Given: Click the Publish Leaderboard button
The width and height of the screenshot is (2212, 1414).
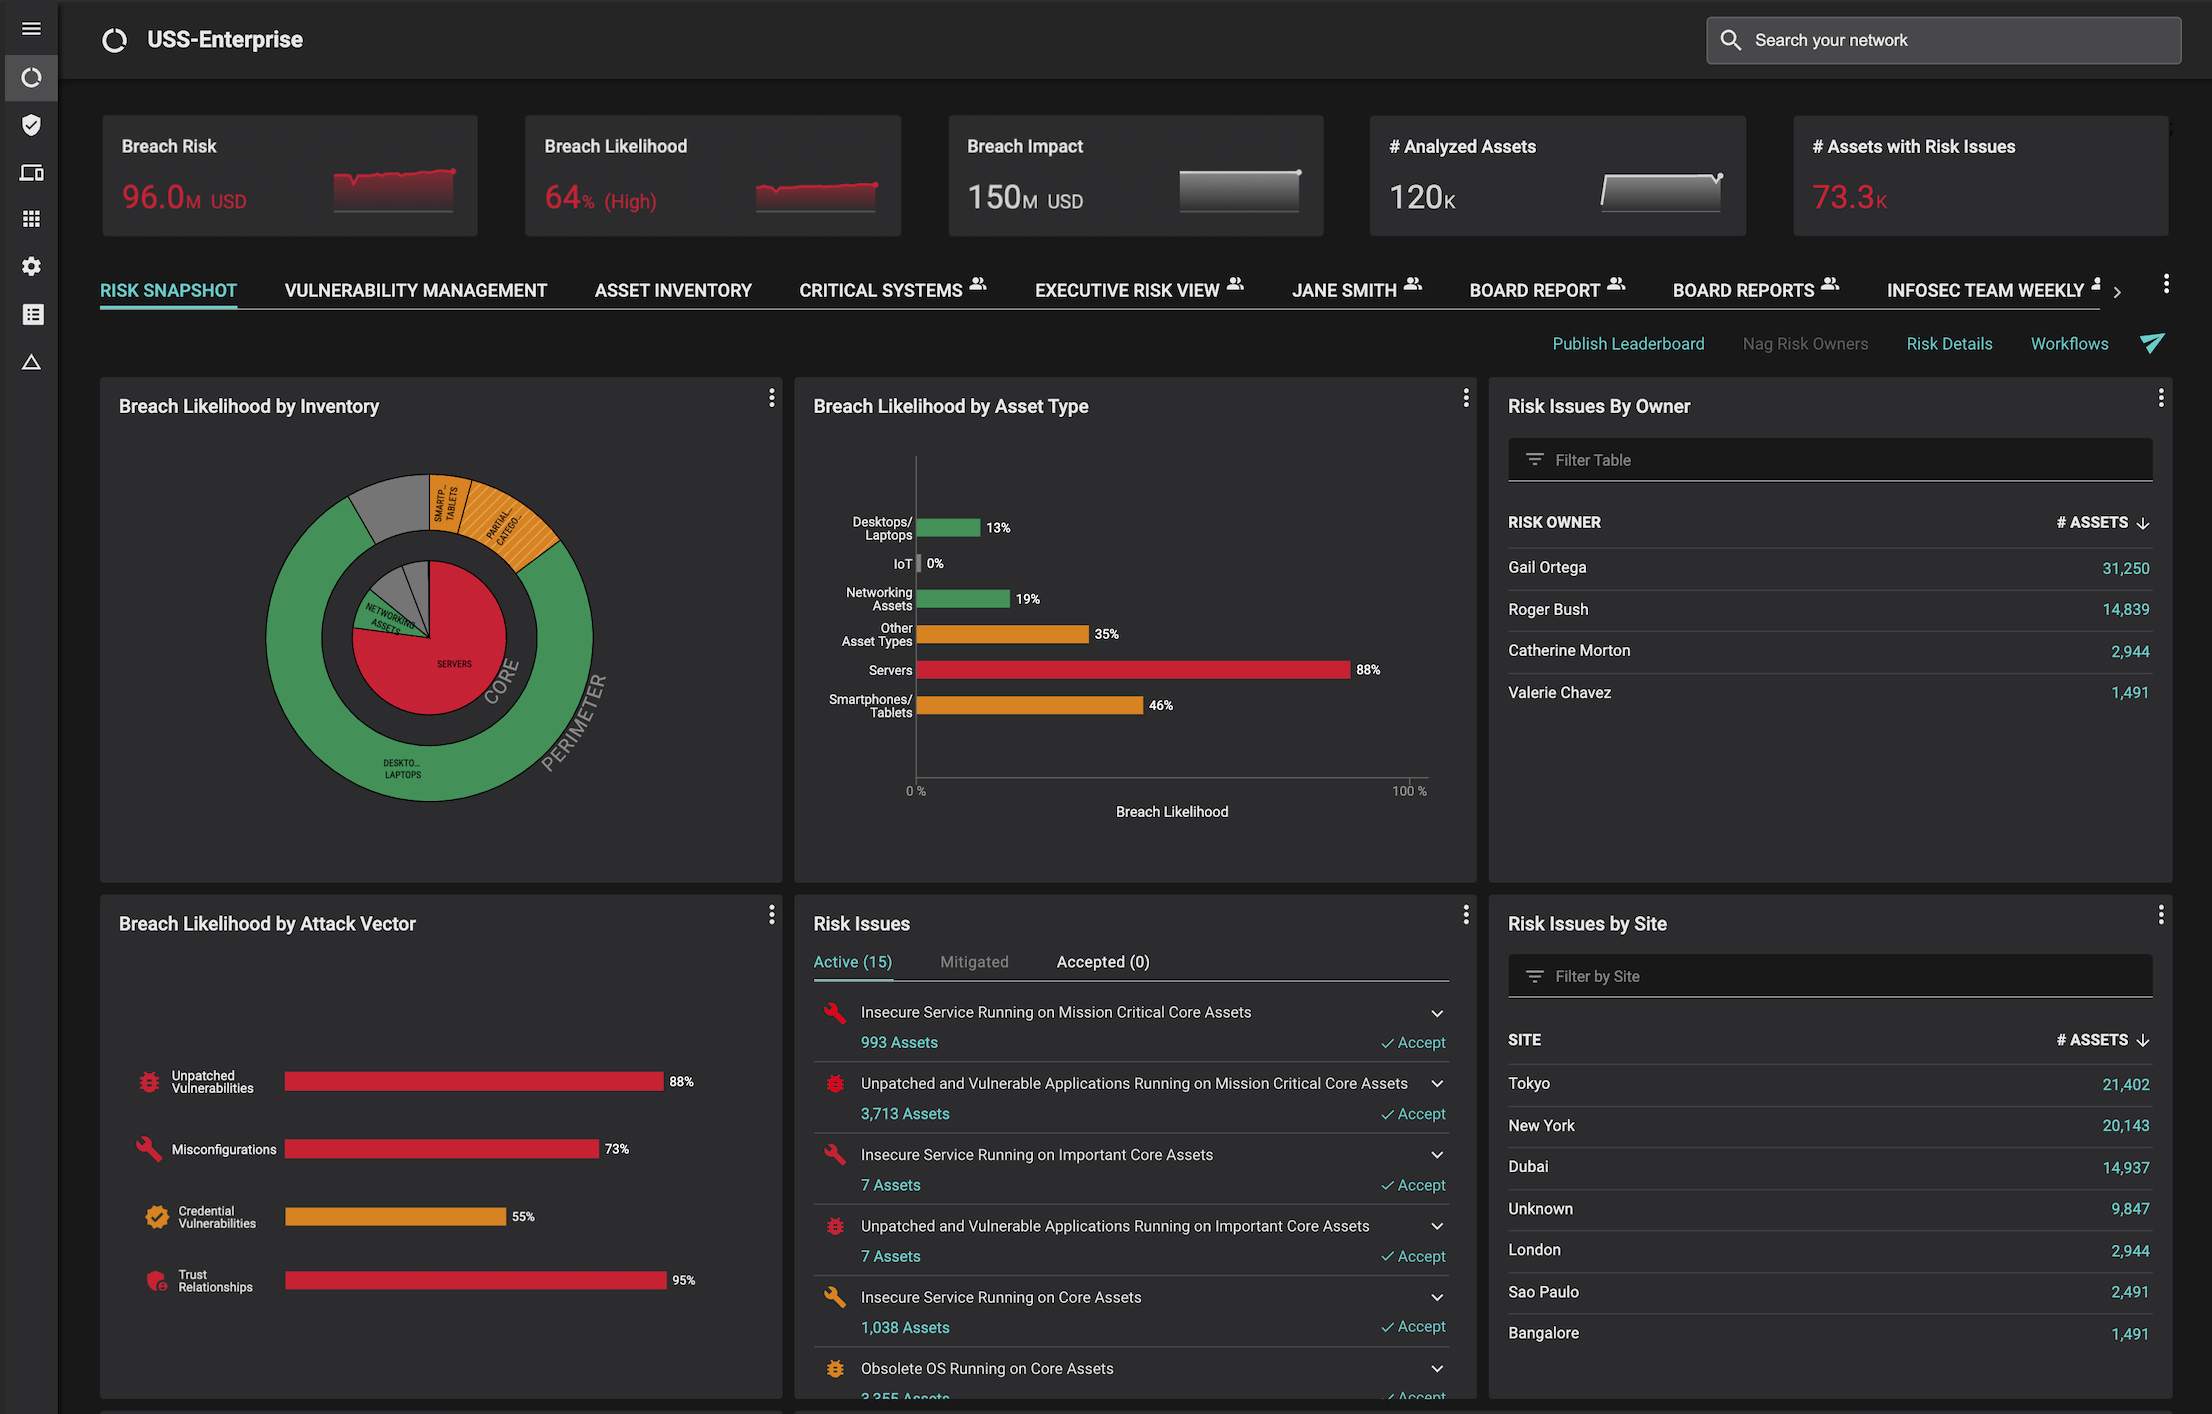Looking at the screenshot, I should click(x=1628, y=340).
